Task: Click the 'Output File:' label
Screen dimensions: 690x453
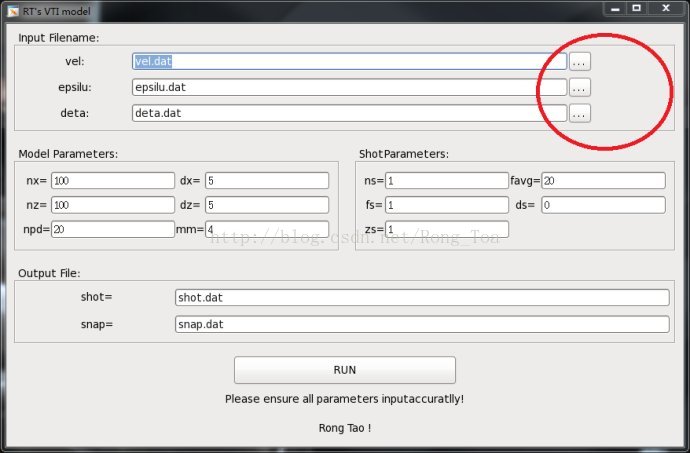Action: pyautogui.click(x=49, y=273)
